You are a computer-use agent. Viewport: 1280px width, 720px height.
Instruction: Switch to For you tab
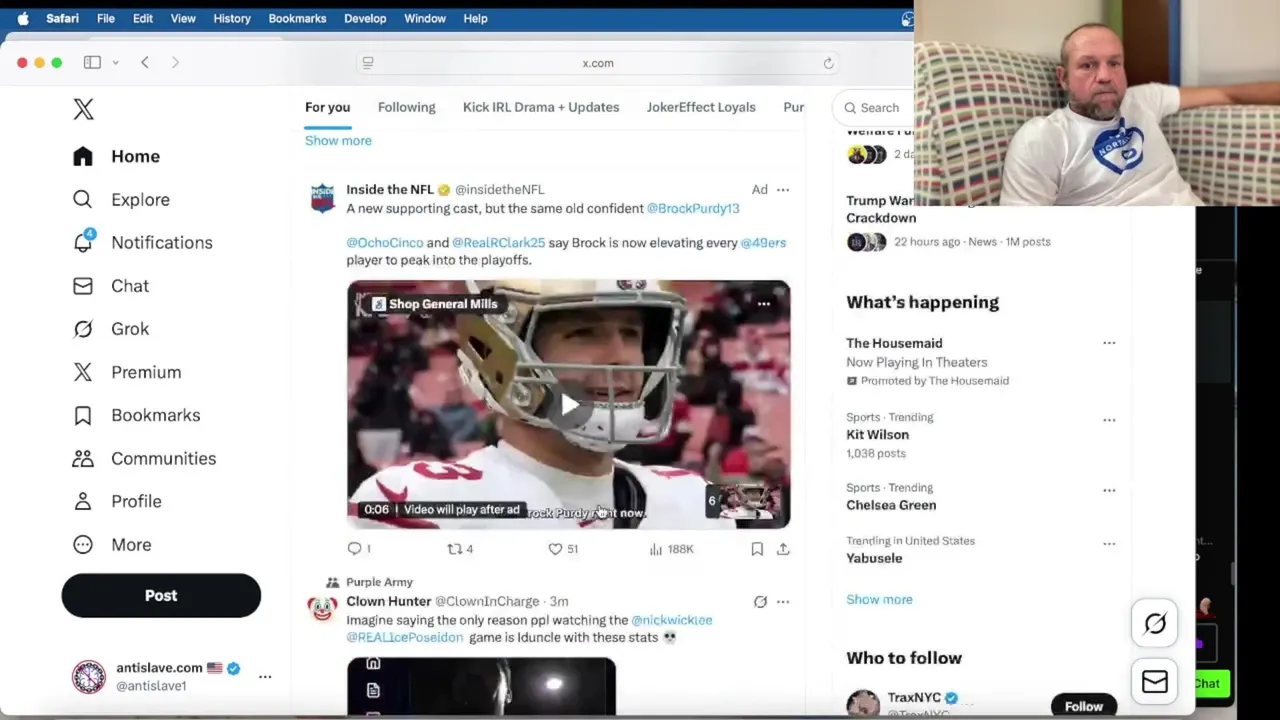327,107
